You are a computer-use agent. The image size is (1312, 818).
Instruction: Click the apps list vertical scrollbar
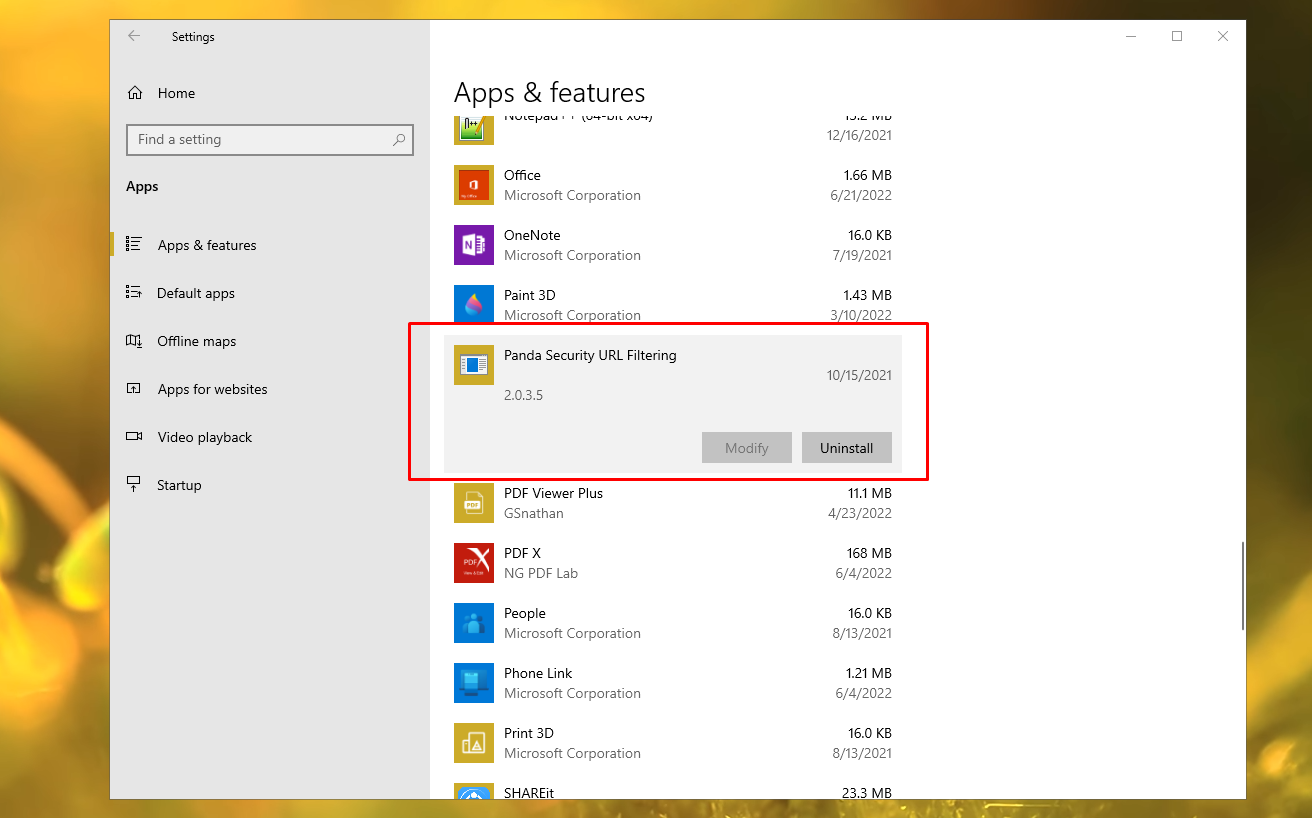(1243, 585)
